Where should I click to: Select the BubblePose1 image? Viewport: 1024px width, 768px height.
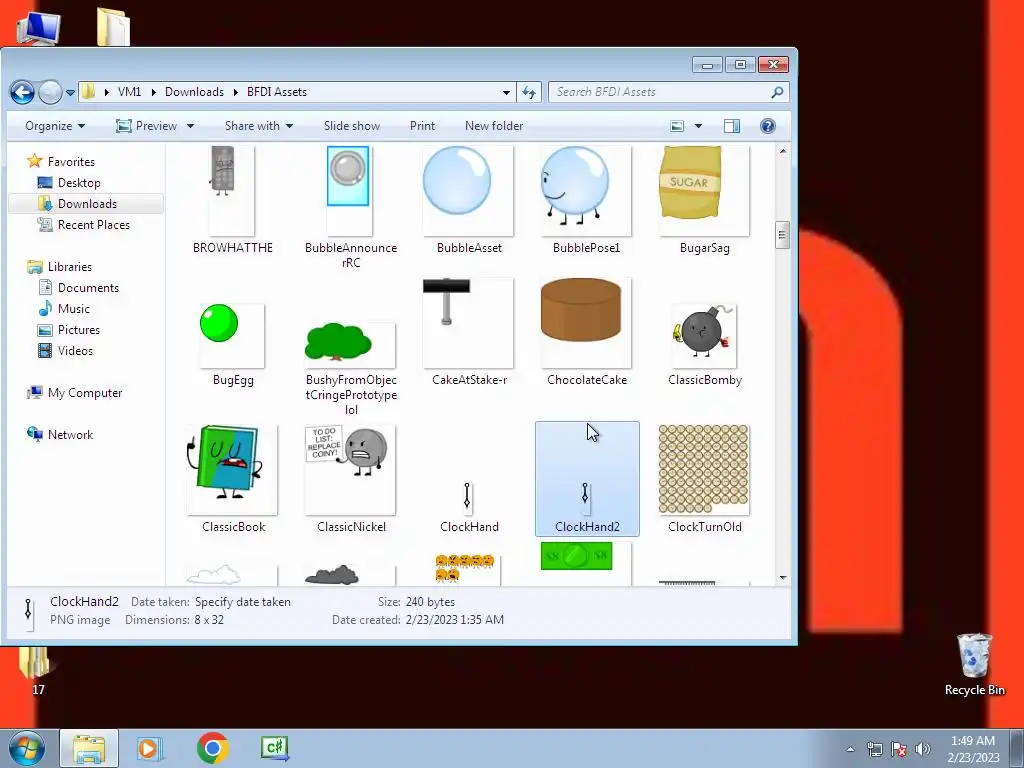point(586,199)
